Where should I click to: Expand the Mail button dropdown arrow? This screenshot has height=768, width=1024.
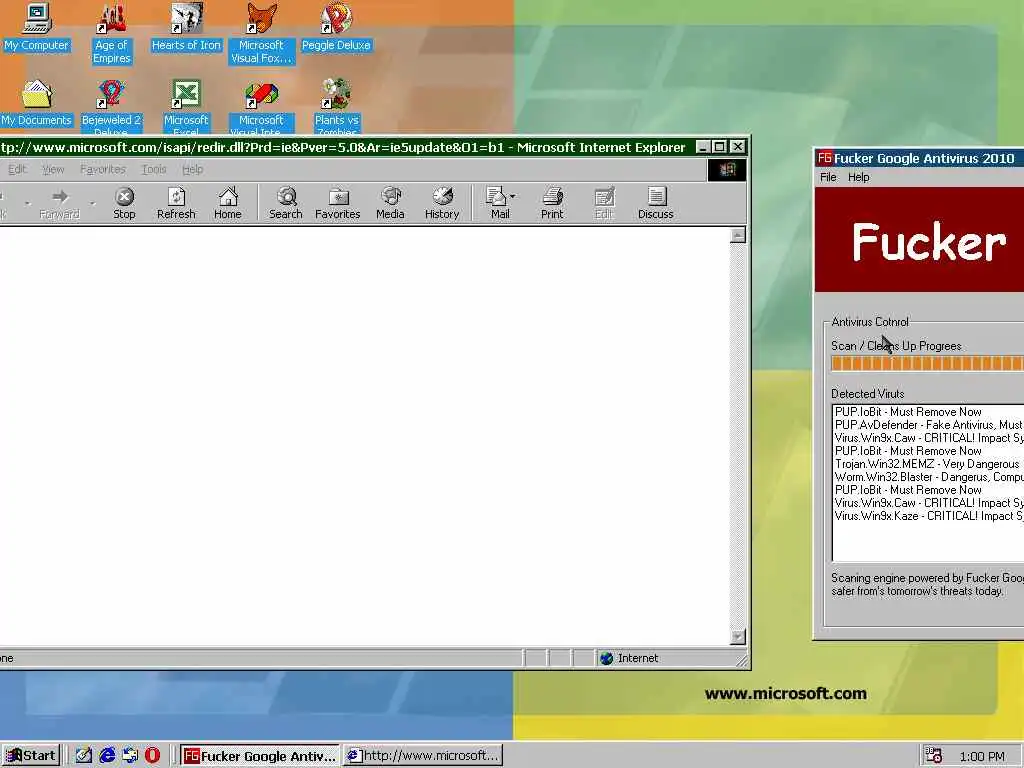(513, 196)
